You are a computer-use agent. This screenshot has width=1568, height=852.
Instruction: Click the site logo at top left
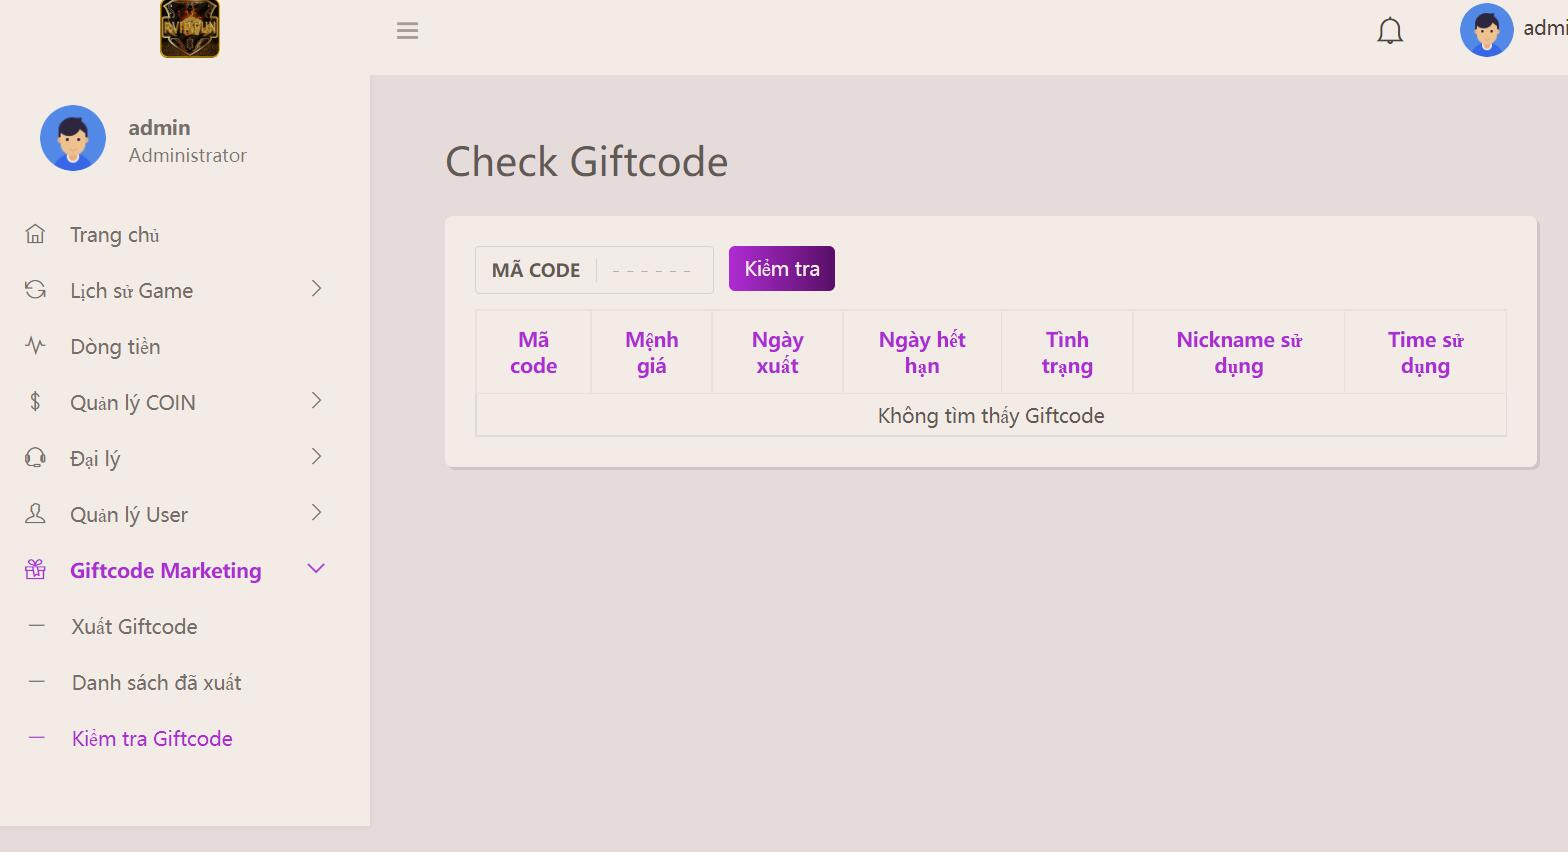(190, 29)
